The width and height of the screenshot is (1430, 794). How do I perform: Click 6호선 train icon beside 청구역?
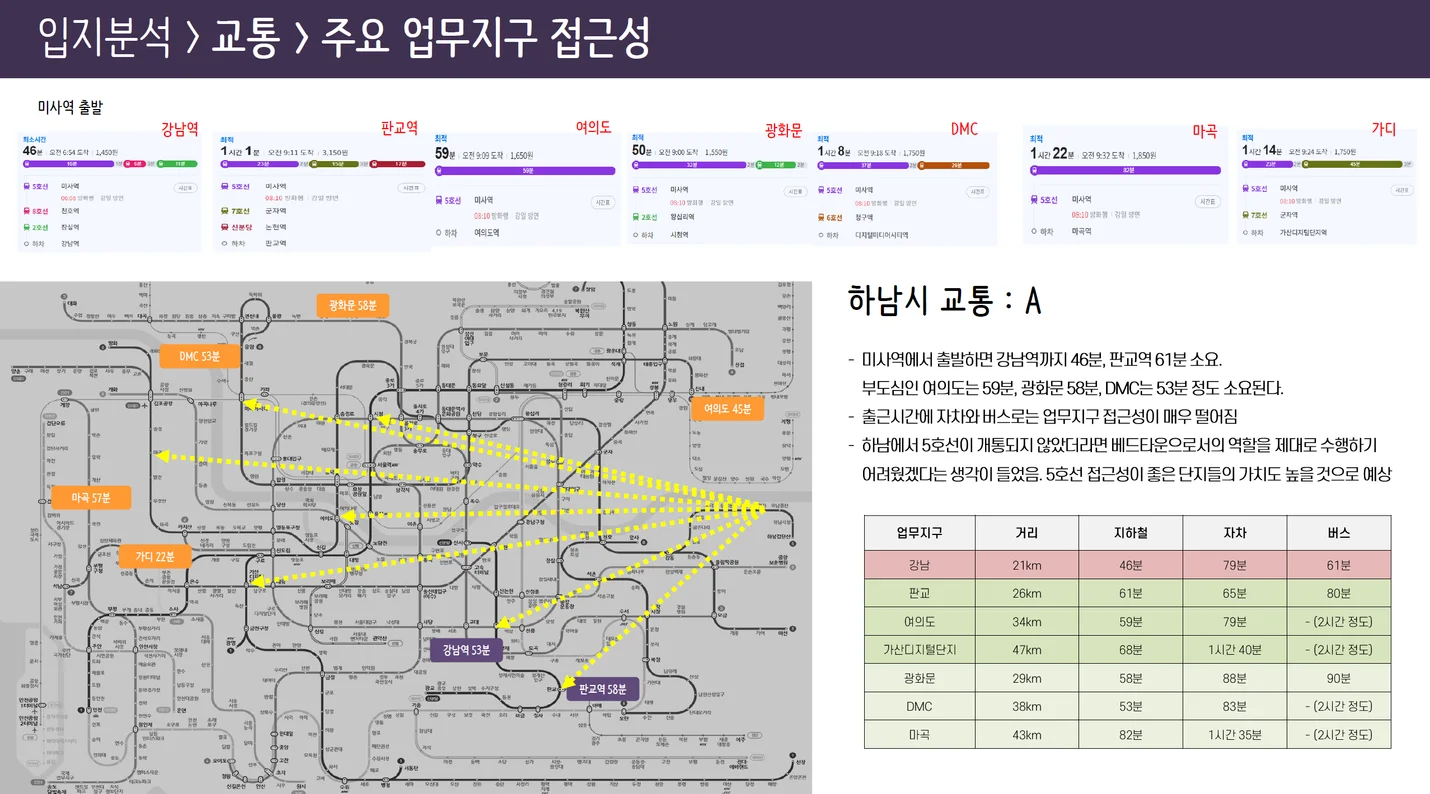pos(821,217)
